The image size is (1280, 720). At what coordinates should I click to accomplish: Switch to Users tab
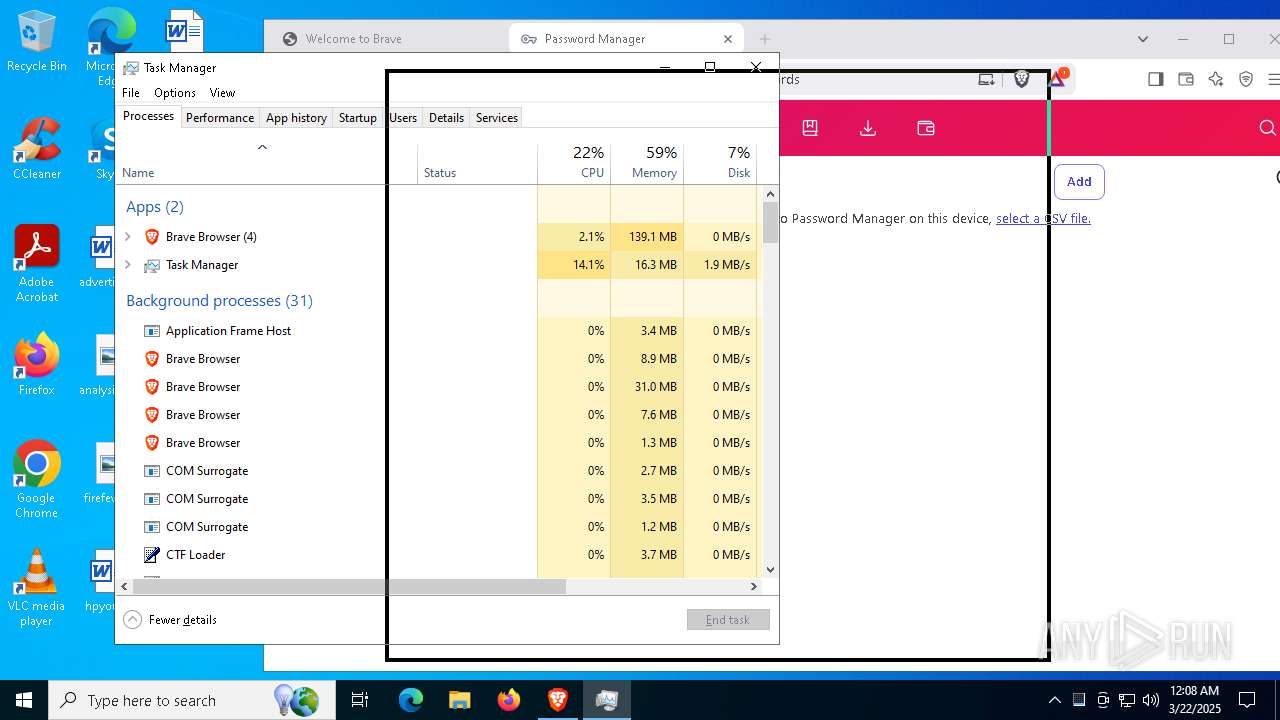coord(403,118)
